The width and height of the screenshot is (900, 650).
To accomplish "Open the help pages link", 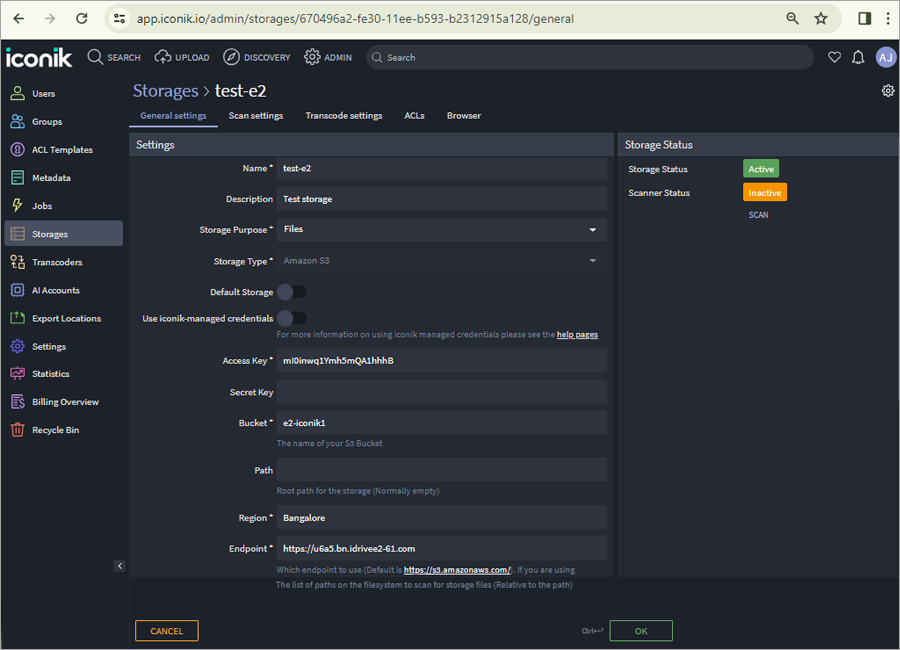I will (x=577, y=334).
